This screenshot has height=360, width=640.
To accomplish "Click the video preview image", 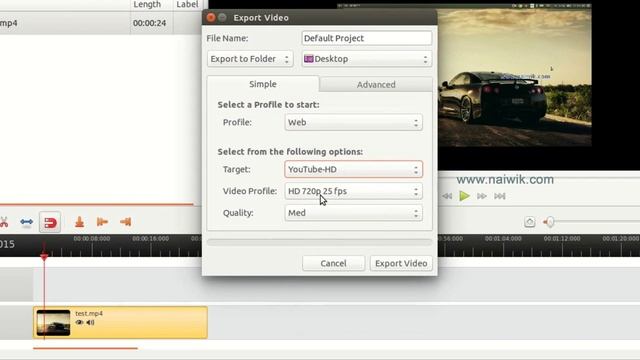I will pyautogui.click(x=514, y=78).
